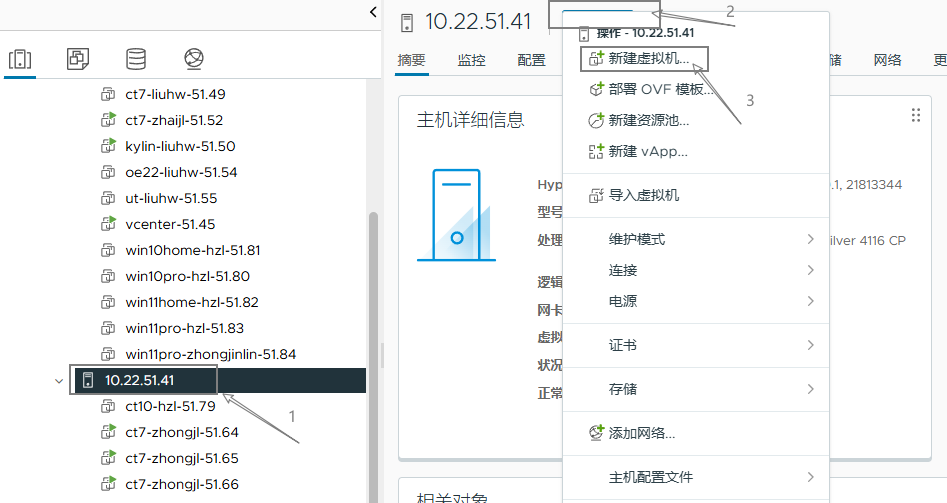947x503 pixels.
Task: Open the VMs and Templates inventory icon
Action: (78, 59)
